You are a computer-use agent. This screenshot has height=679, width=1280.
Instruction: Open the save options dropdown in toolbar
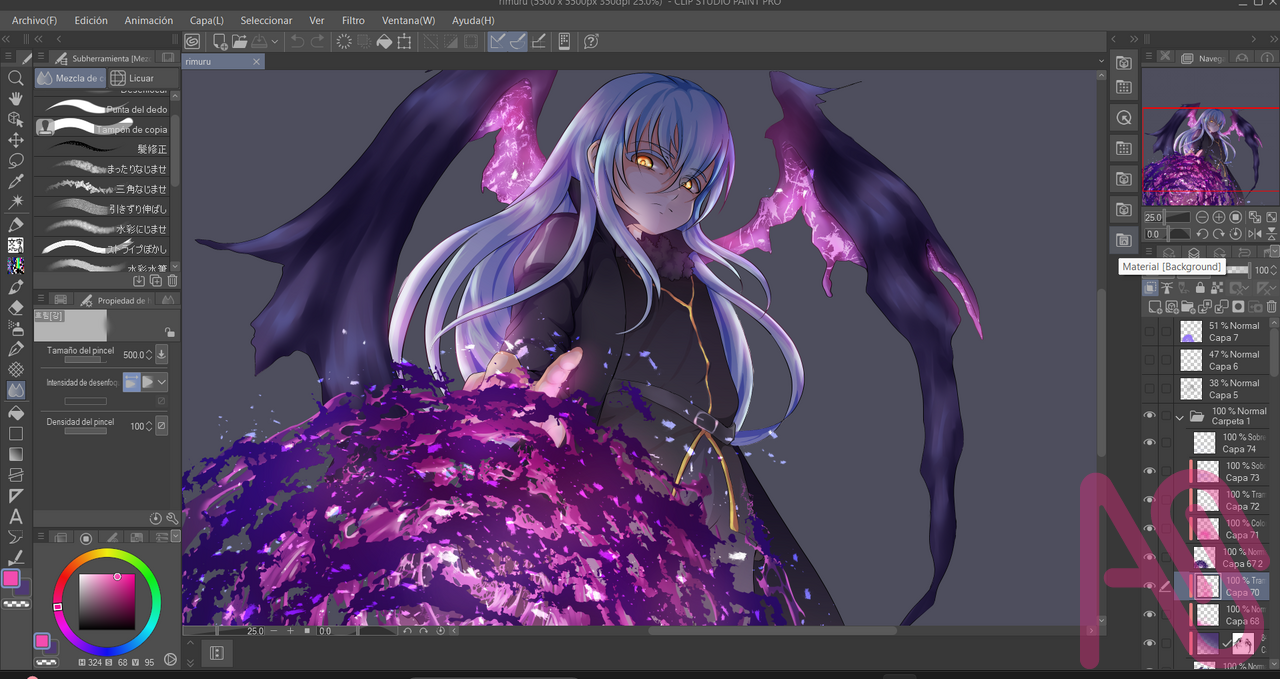point(275,41)
